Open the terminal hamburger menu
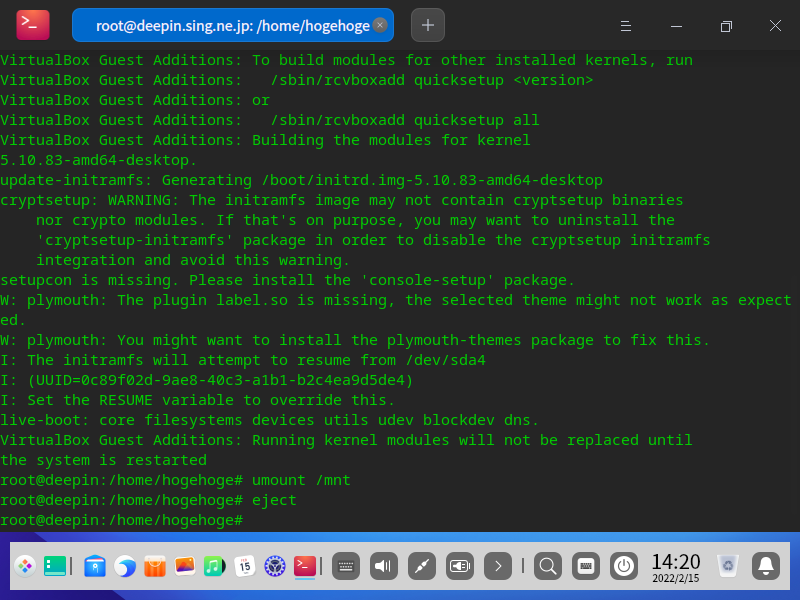The image size is (800, 600). [626, 26]
